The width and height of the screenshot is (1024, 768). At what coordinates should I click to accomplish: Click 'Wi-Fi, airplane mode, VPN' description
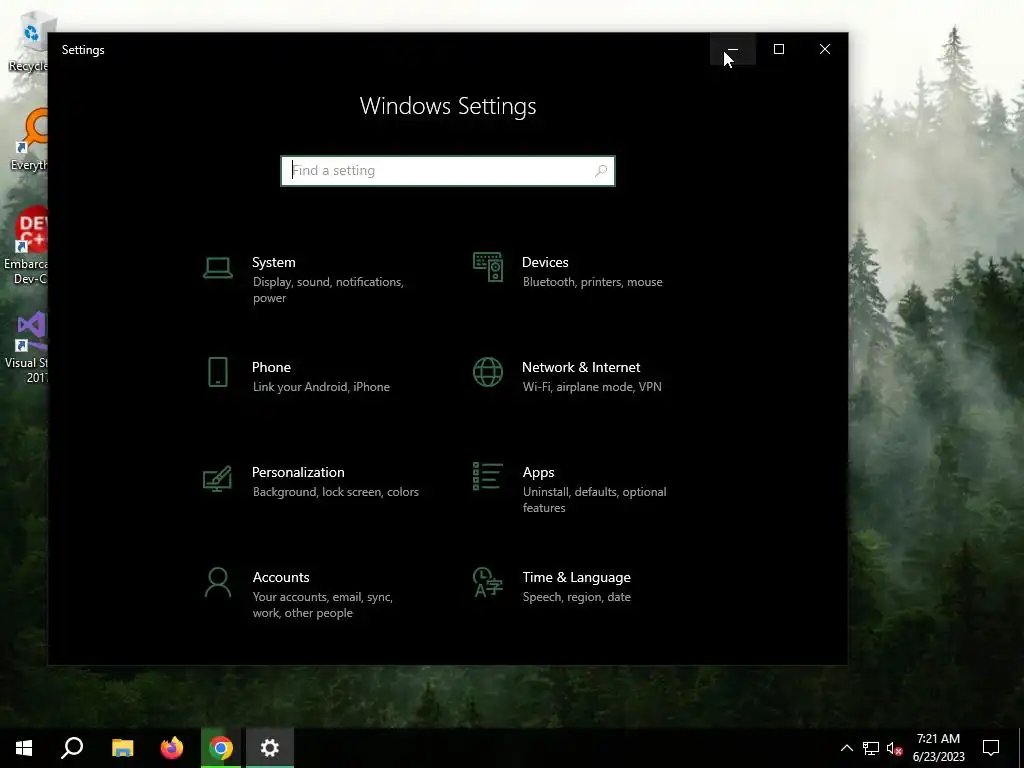[x=592, y=387]
